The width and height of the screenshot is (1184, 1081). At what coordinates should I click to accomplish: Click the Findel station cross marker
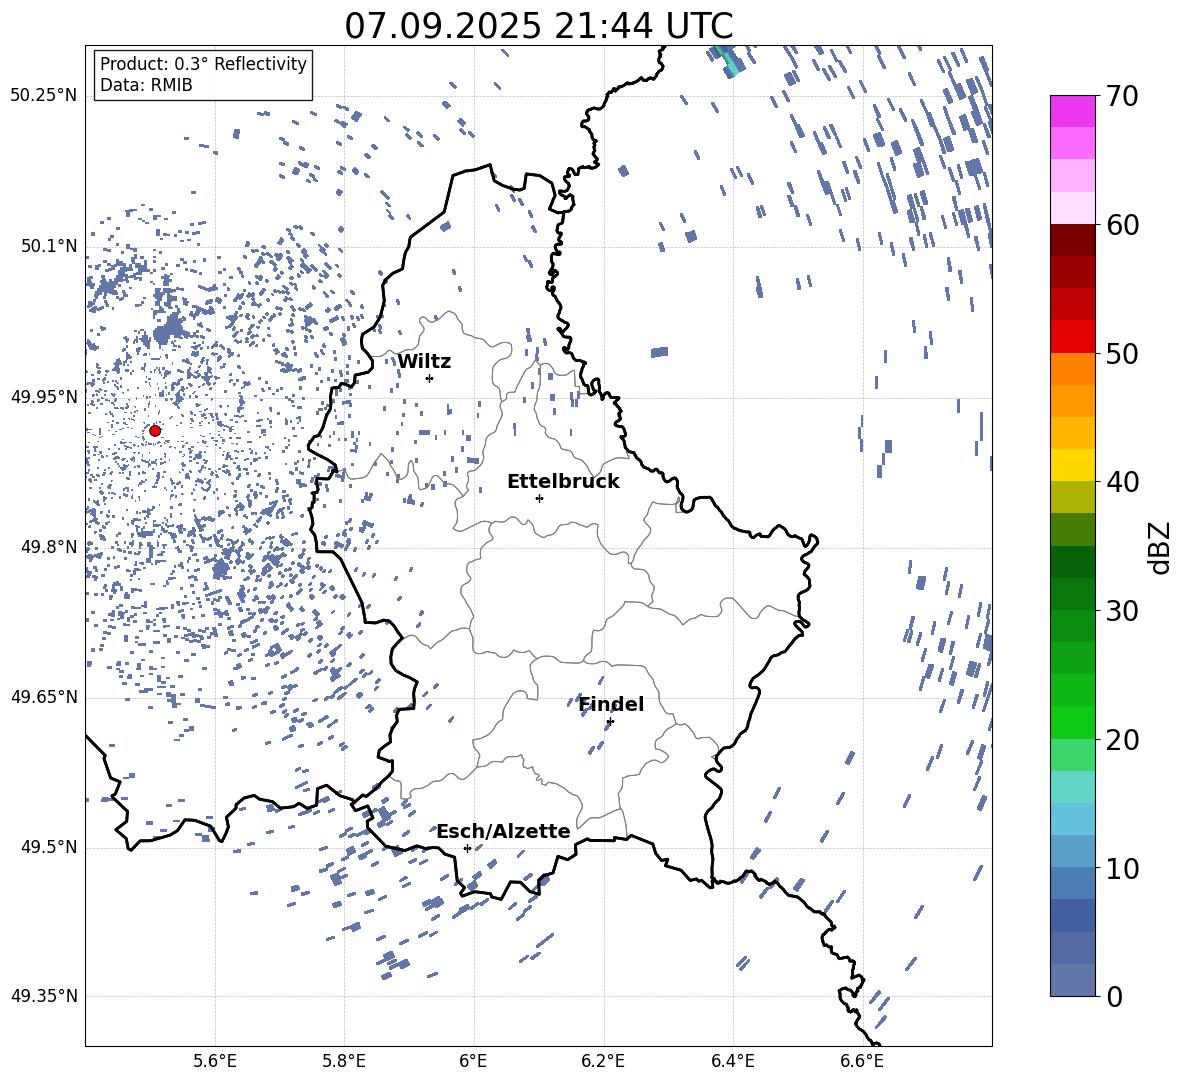(x=610, y=722)
